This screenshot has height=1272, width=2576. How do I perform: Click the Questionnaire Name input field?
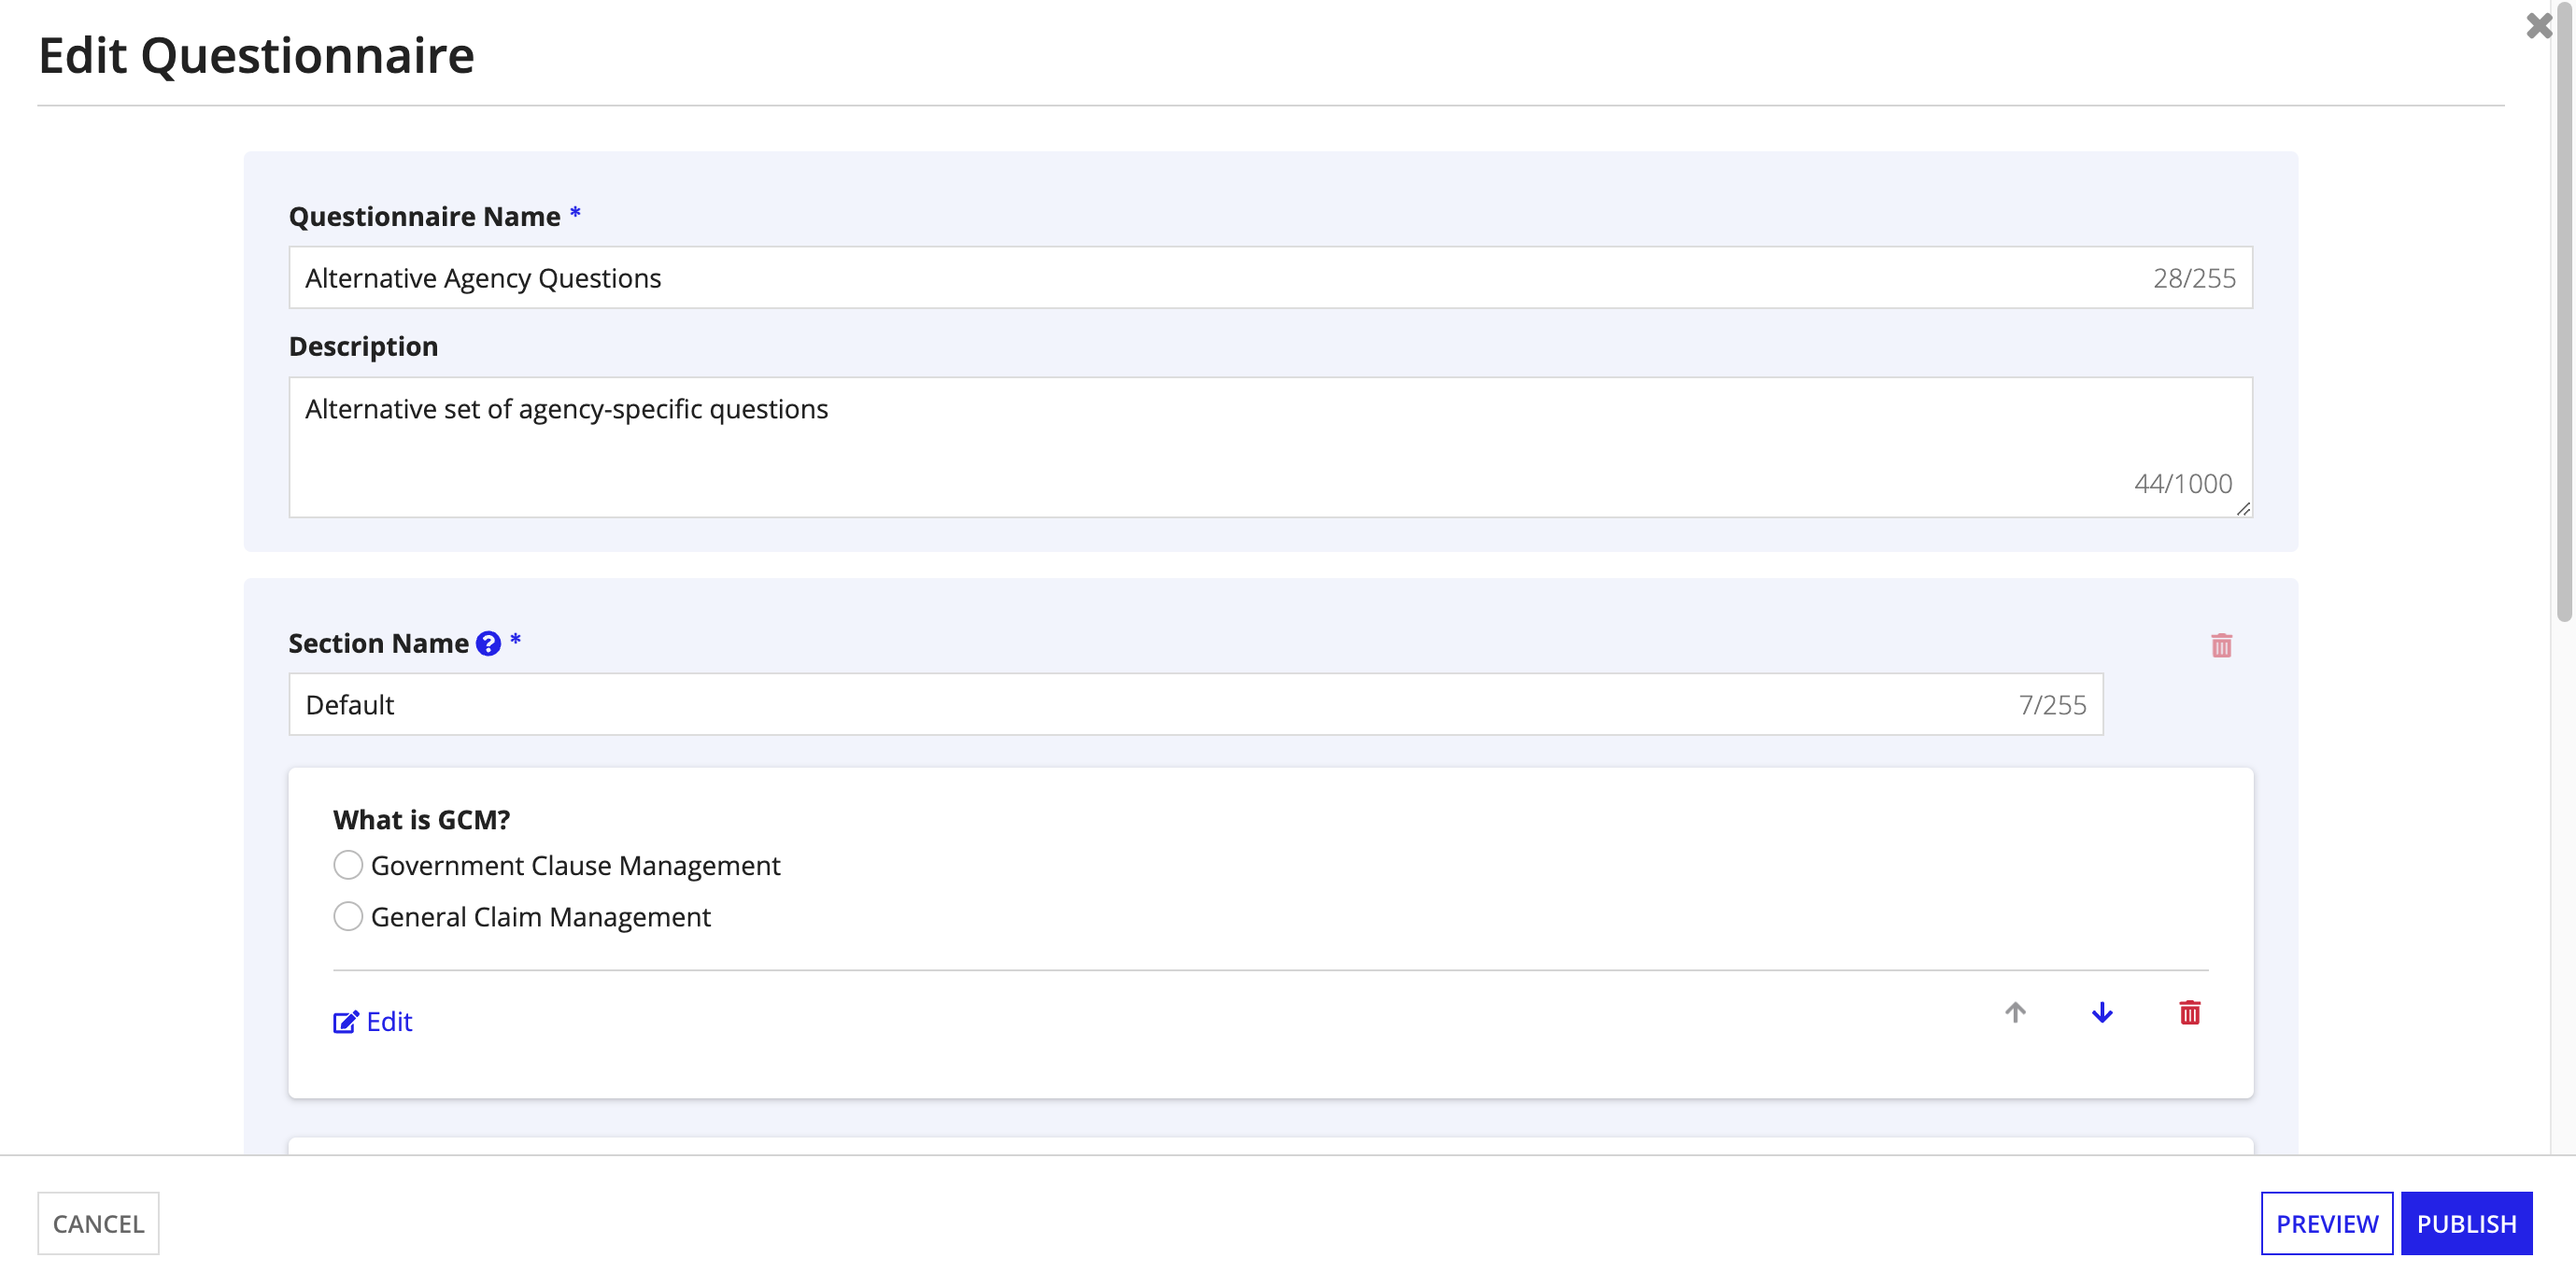pyautogui.click(x=1270, y=278)
